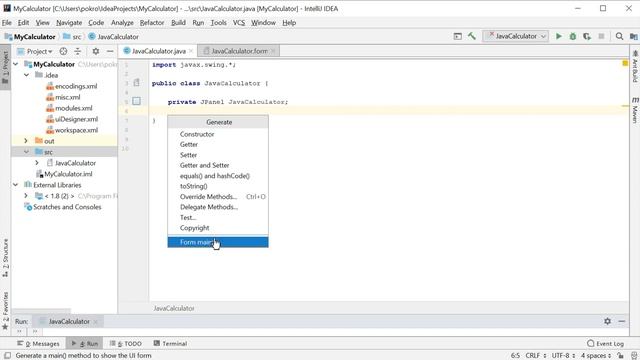Open the Build menu

click(178, 23)
